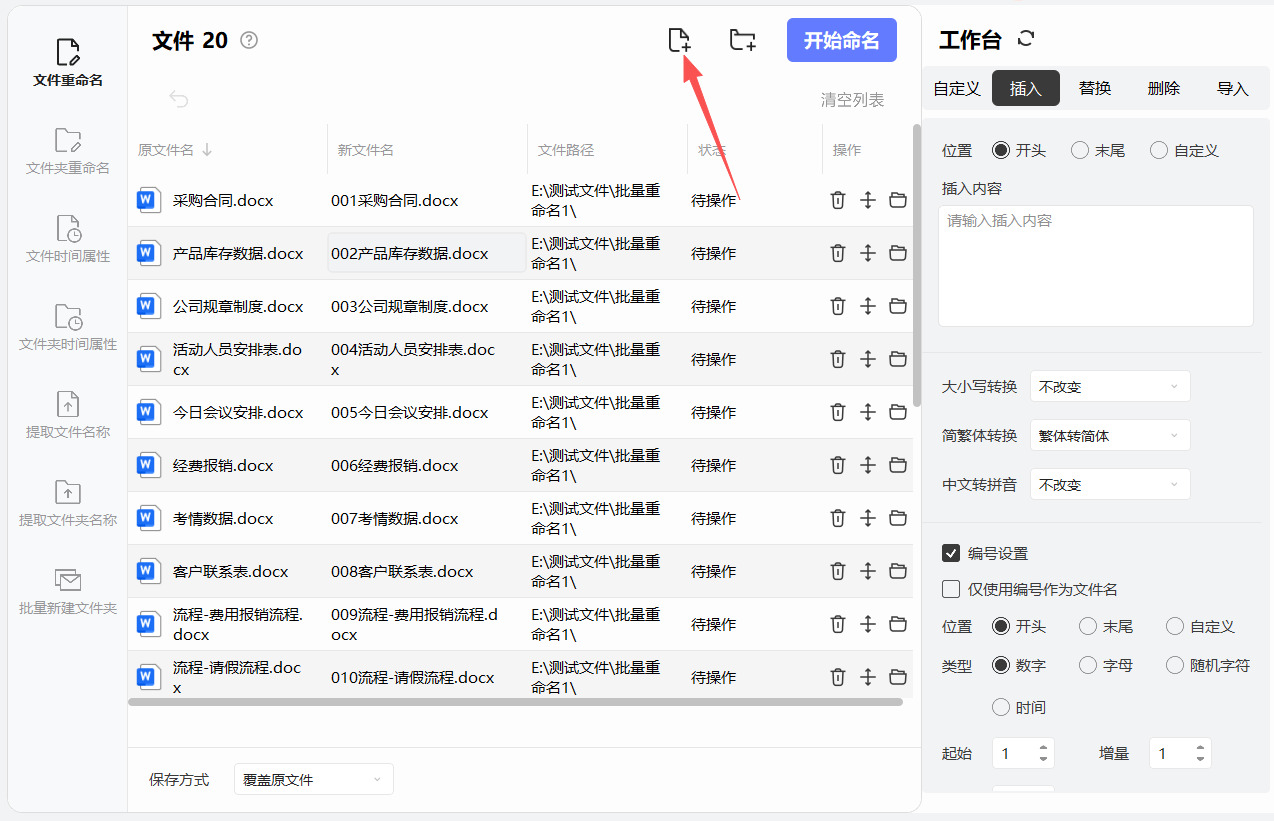Select 数字 numbering type
The width and height of the screenshot is (1274, 821).
(1000, 665)
